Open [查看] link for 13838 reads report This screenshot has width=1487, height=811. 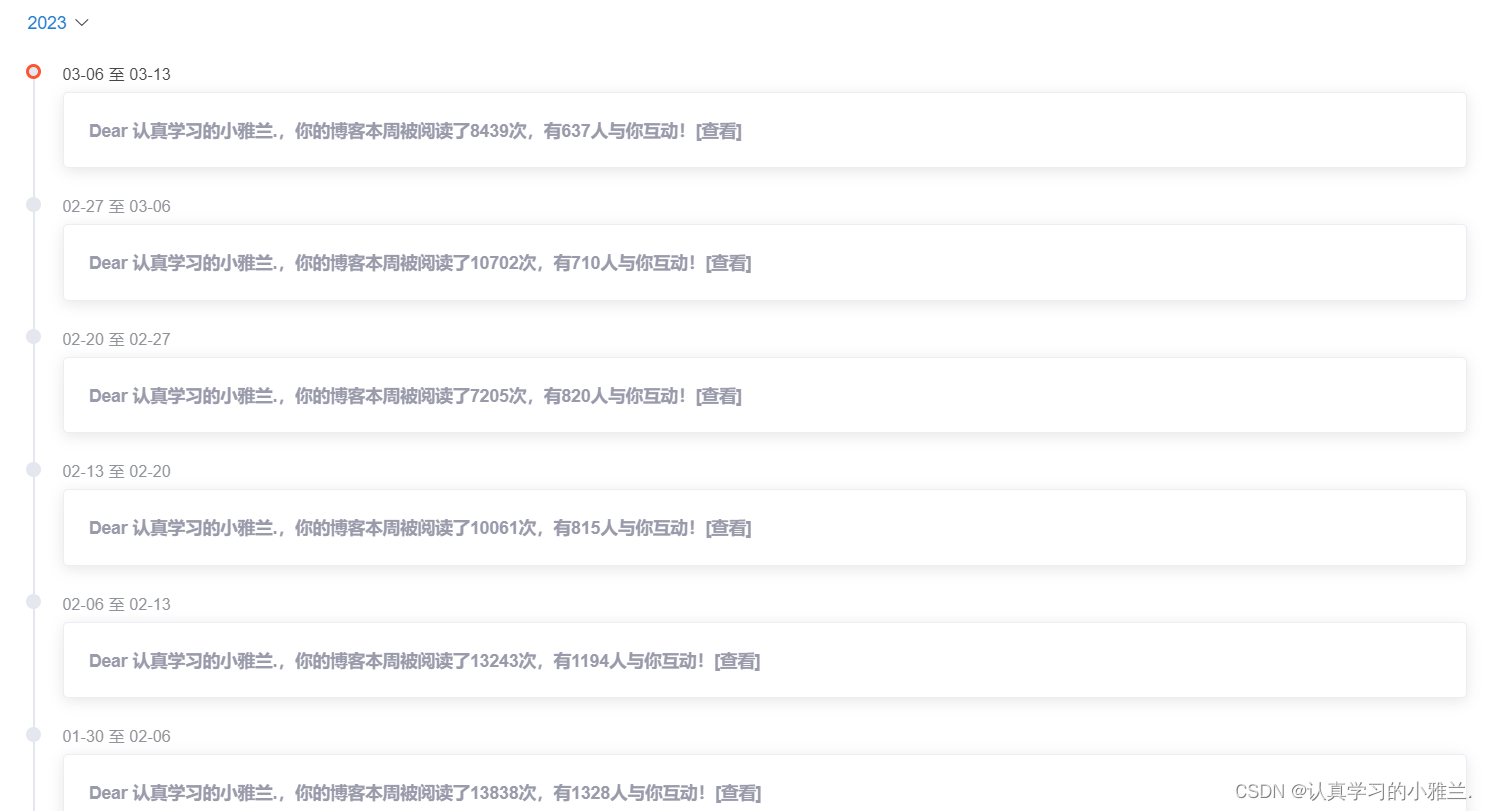tap(737, 793)
